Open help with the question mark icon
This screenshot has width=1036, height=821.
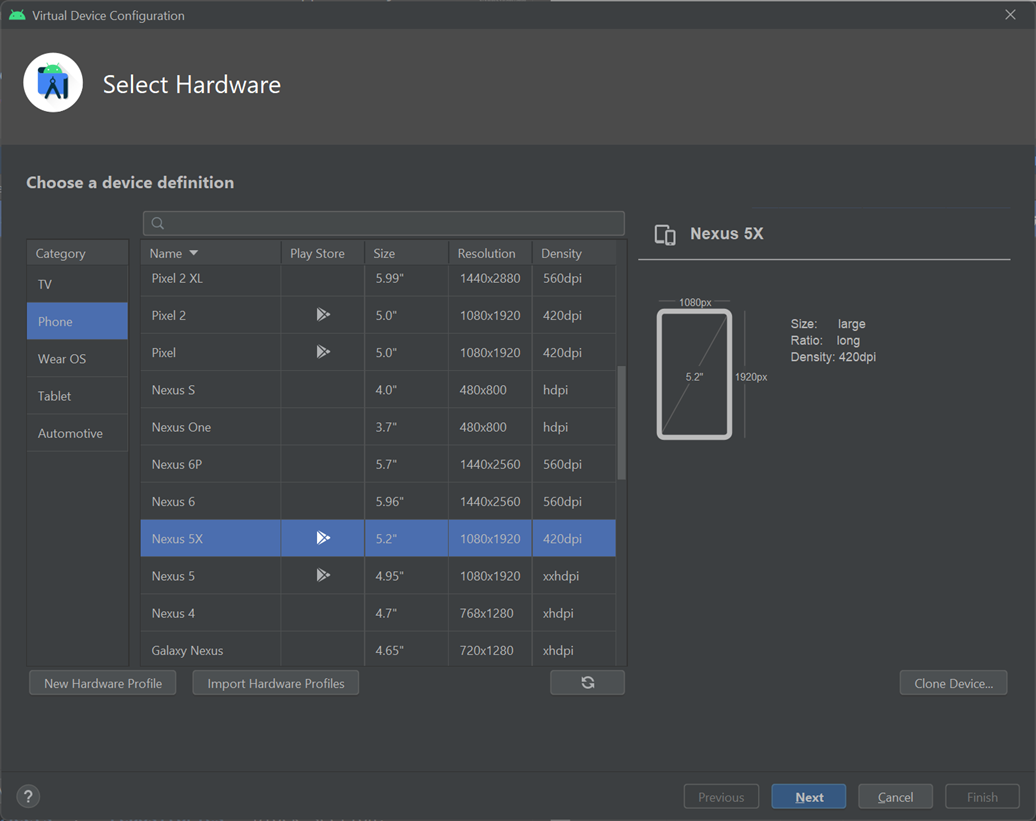coord(28,796)
